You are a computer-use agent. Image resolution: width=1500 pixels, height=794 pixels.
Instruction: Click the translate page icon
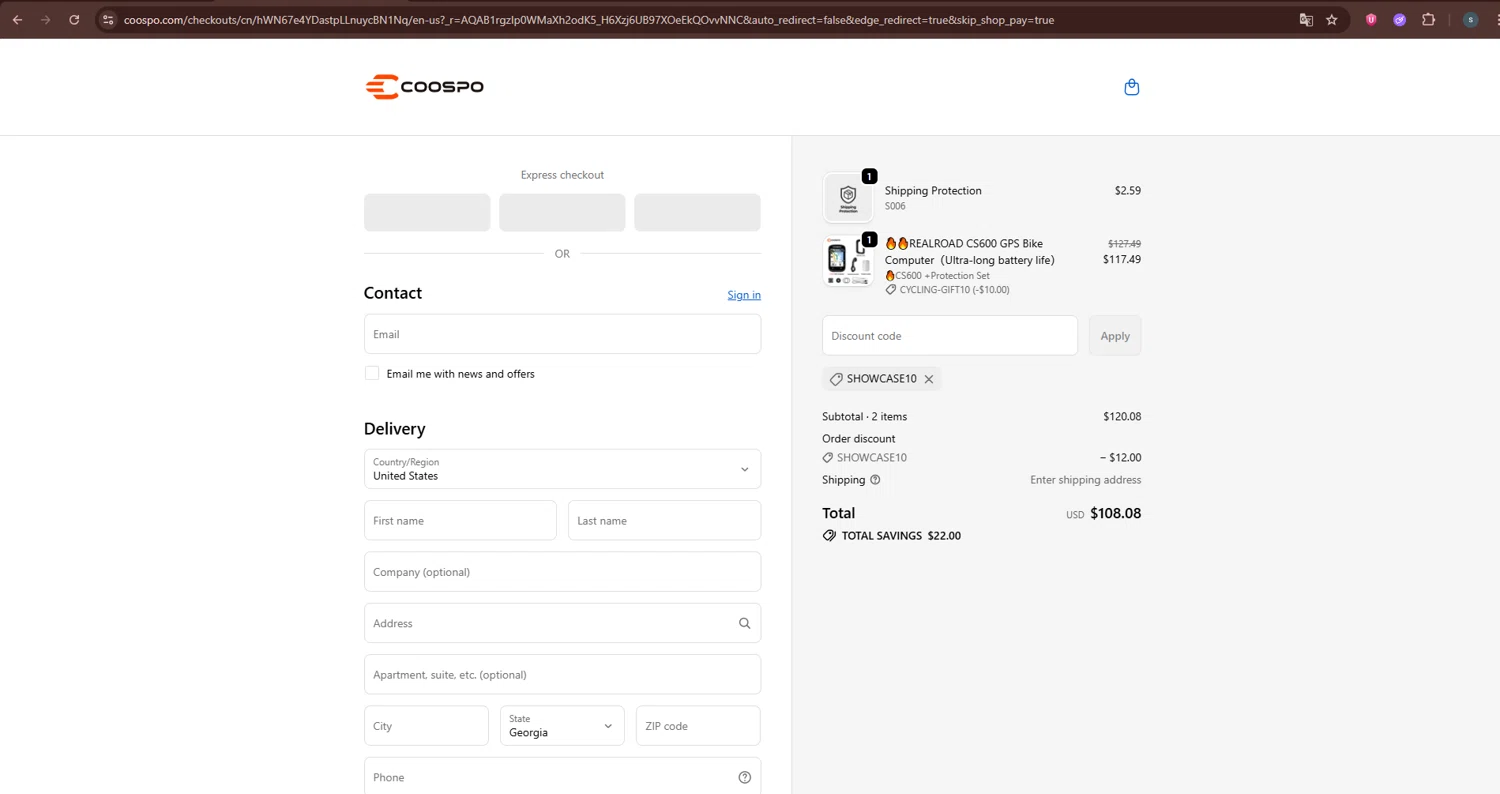click(1306, 19)
